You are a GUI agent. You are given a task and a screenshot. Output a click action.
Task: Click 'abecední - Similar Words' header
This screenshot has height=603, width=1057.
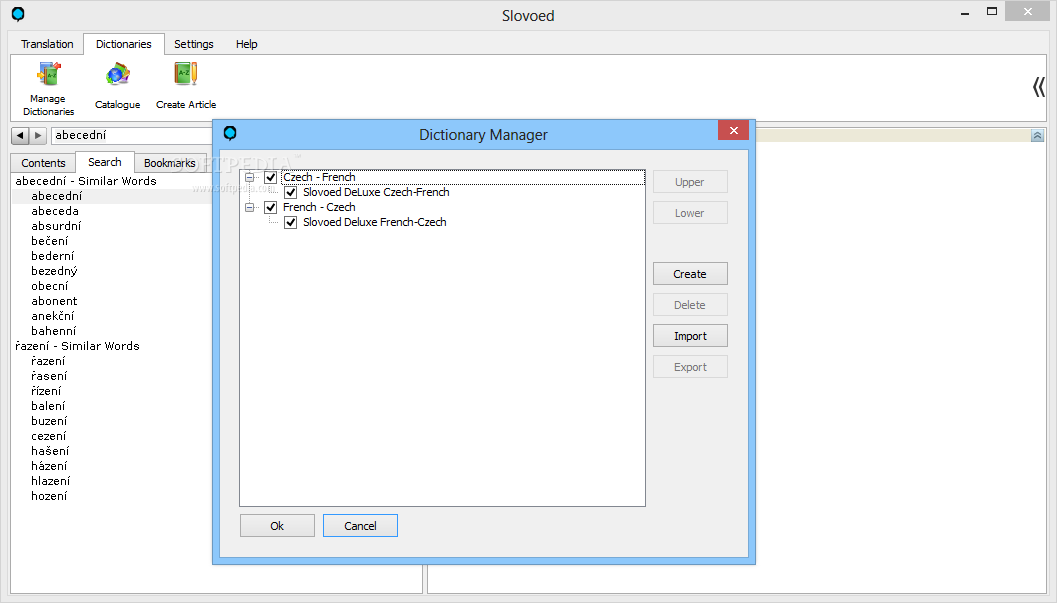pyautogui.click(x=86, y=181)
